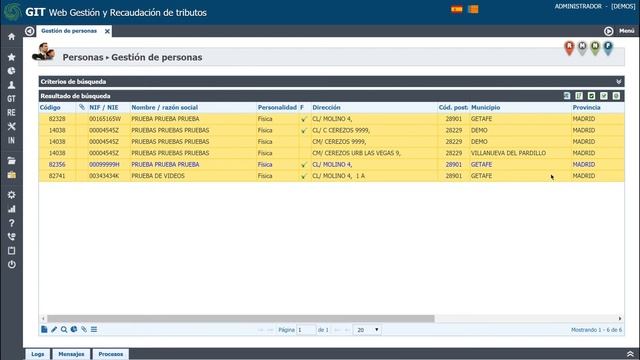Image resolution: width=640 pixels, height=360 pixels.
Task: Select the Spanish flag language
Action: pyautogui.click(x=457, y=9)
